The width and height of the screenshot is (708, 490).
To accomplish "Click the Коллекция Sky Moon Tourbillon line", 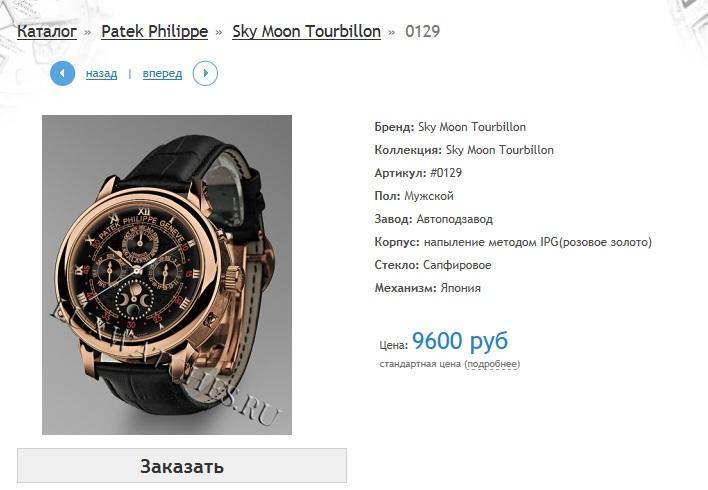I will pyautogui.click(x=464, y=150).
